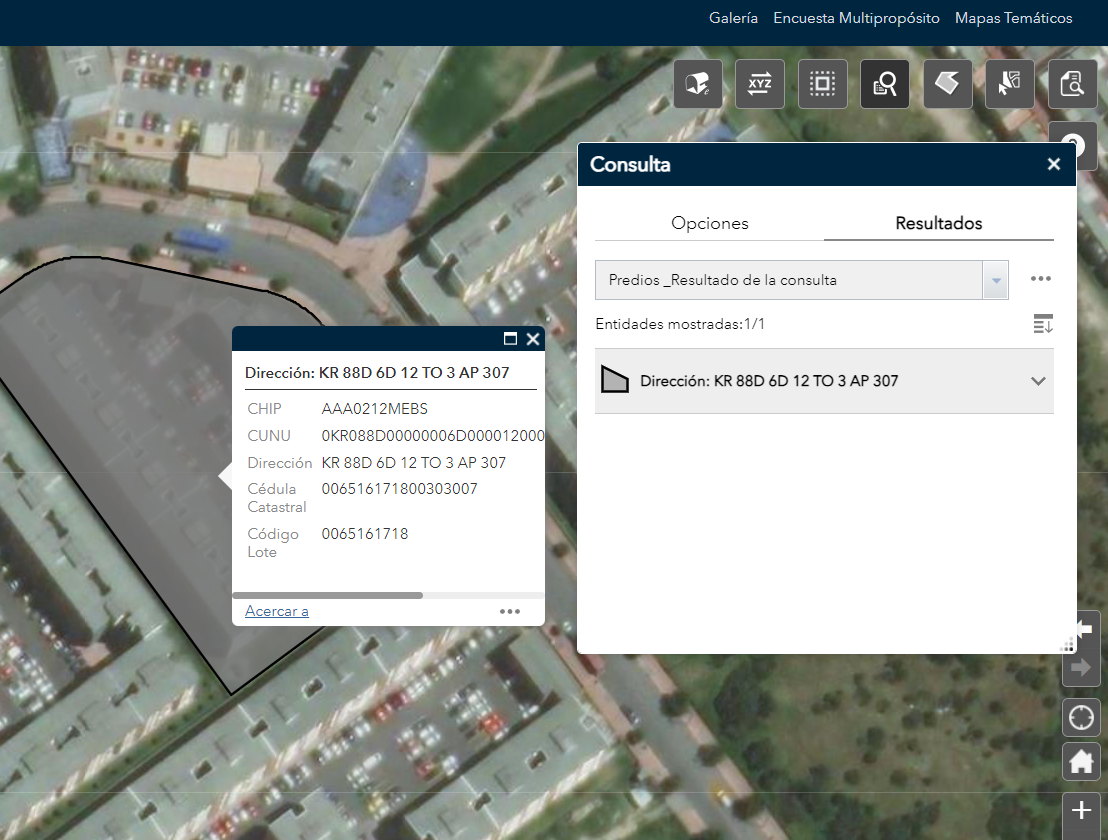The width and height of the screenshot is (1108, 840).
Task: Activate the dashed-square area selection tool
Action: [822, 84]
